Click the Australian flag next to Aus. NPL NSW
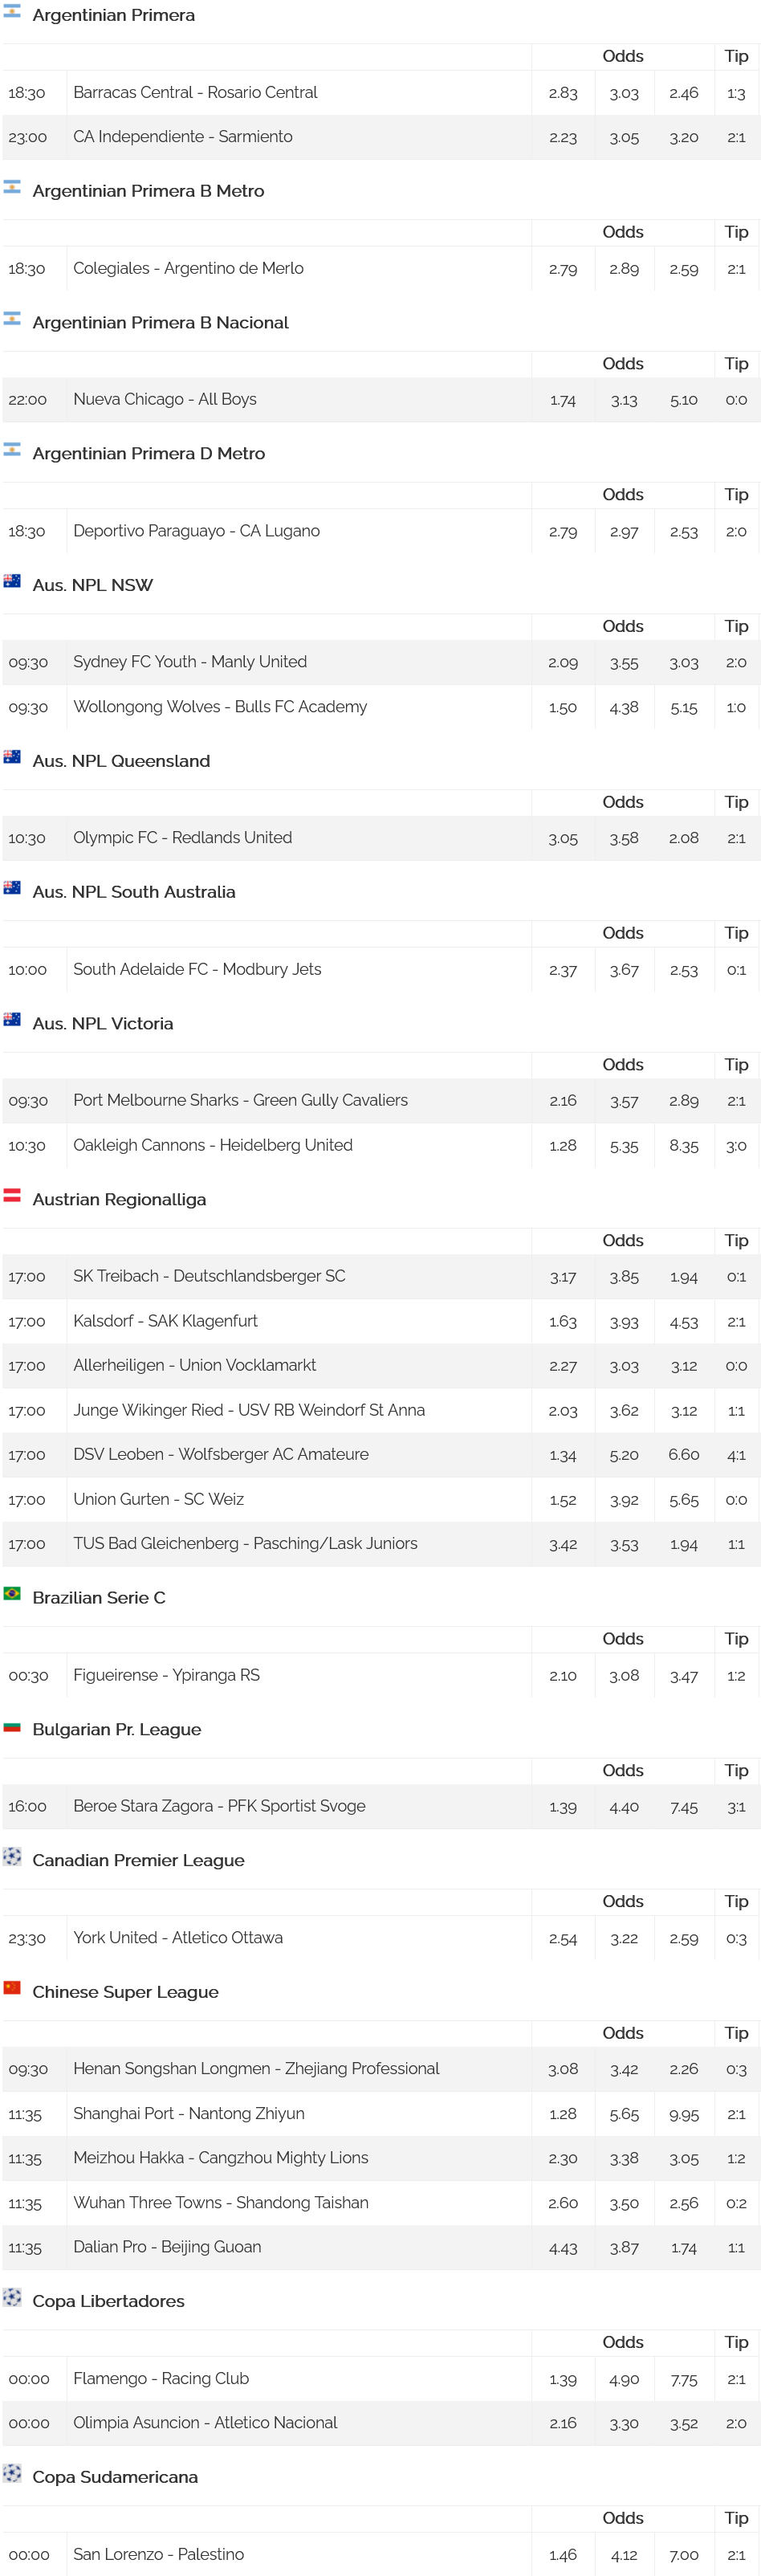The image size is (761, 2576). coord(12,581)
